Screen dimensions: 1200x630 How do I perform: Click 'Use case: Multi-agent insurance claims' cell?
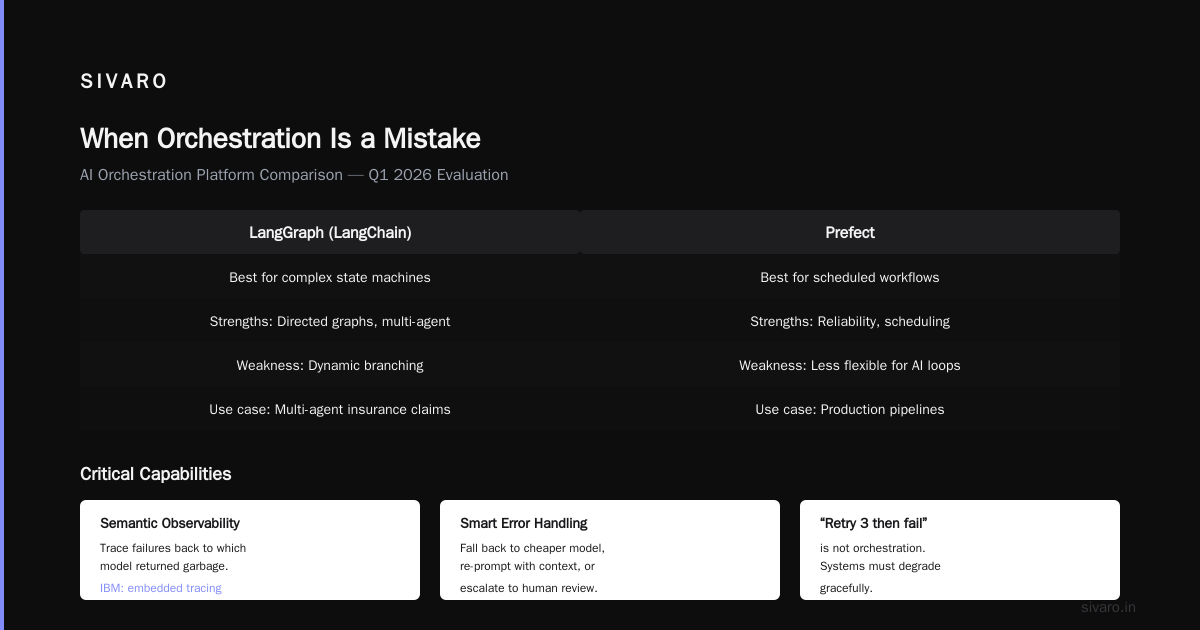pyautogui.click(x=330, y=409)
